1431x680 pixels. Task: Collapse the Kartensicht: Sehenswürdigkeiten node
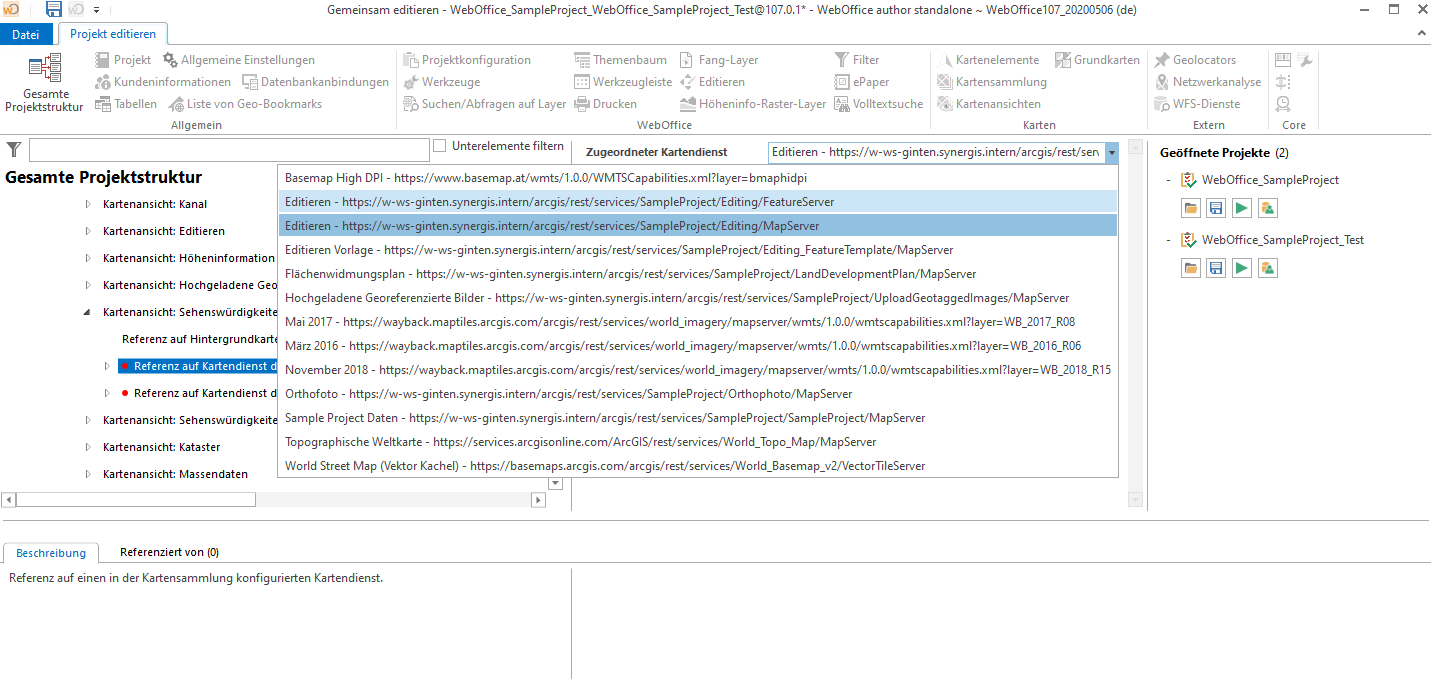click(x=85, y=311)
